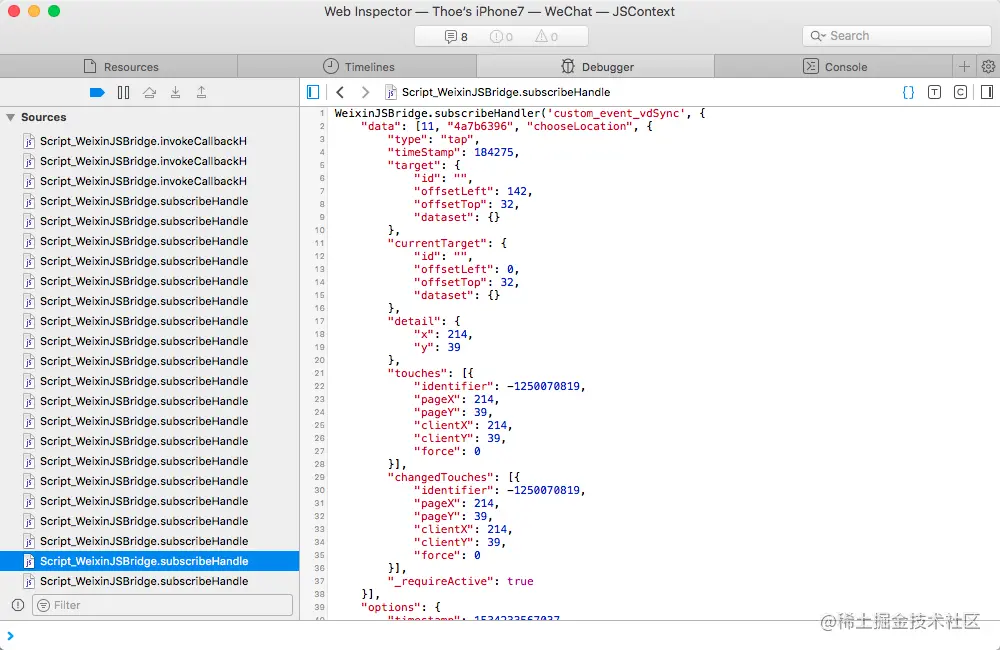Click the step out icon

[x=201, y=92]
